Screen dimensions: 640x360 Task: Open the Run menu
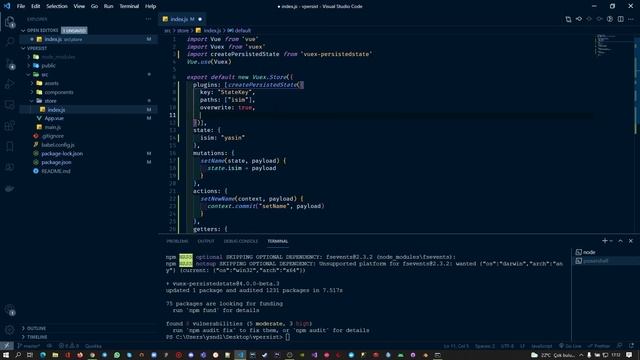tap(108, 6)
